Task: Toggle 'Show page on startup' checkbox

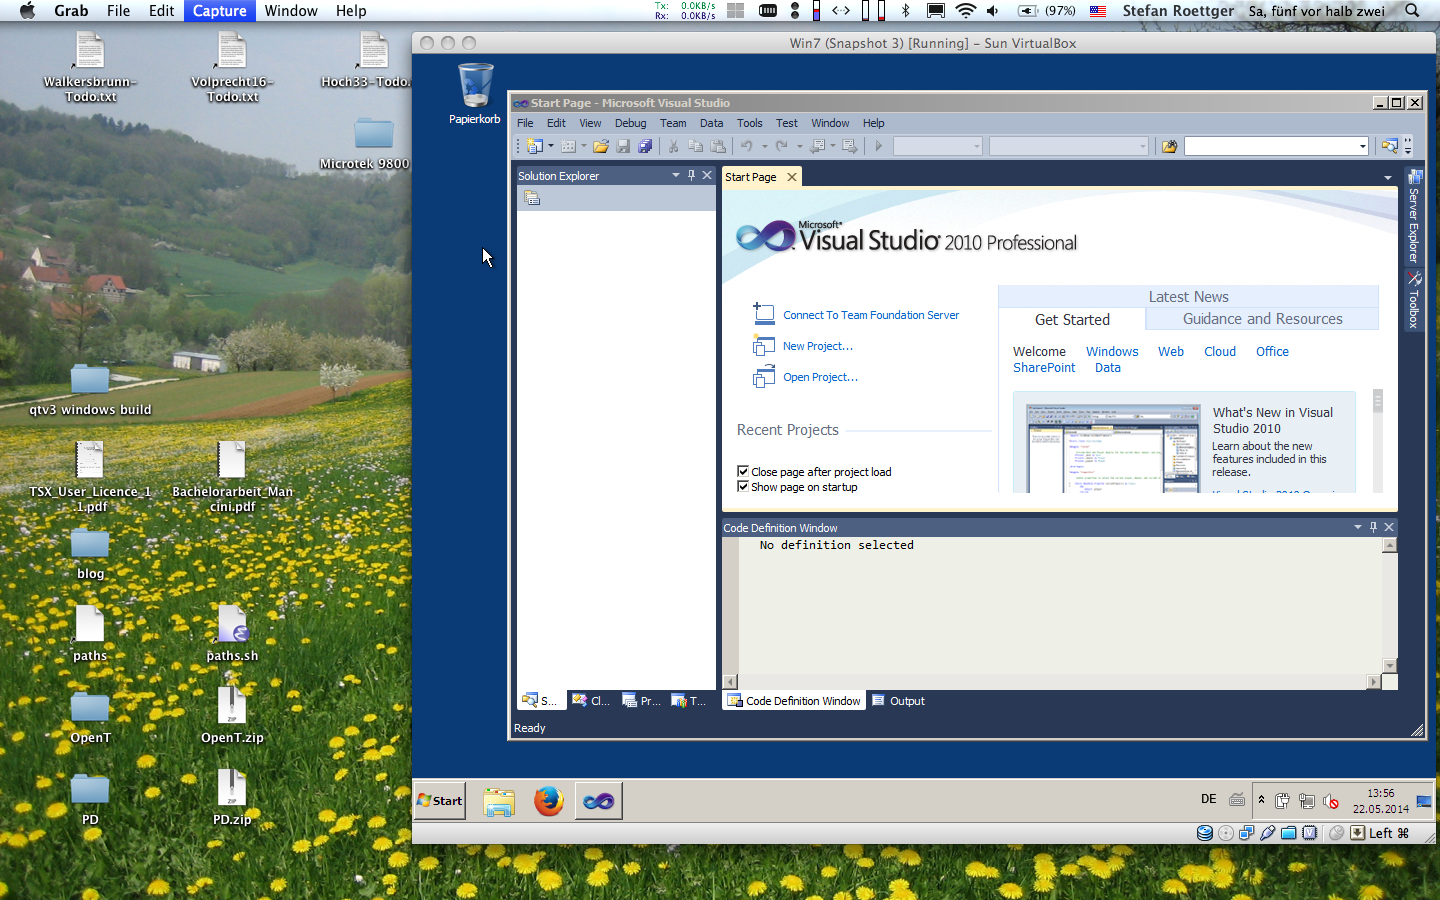Action: pos(743,486)
